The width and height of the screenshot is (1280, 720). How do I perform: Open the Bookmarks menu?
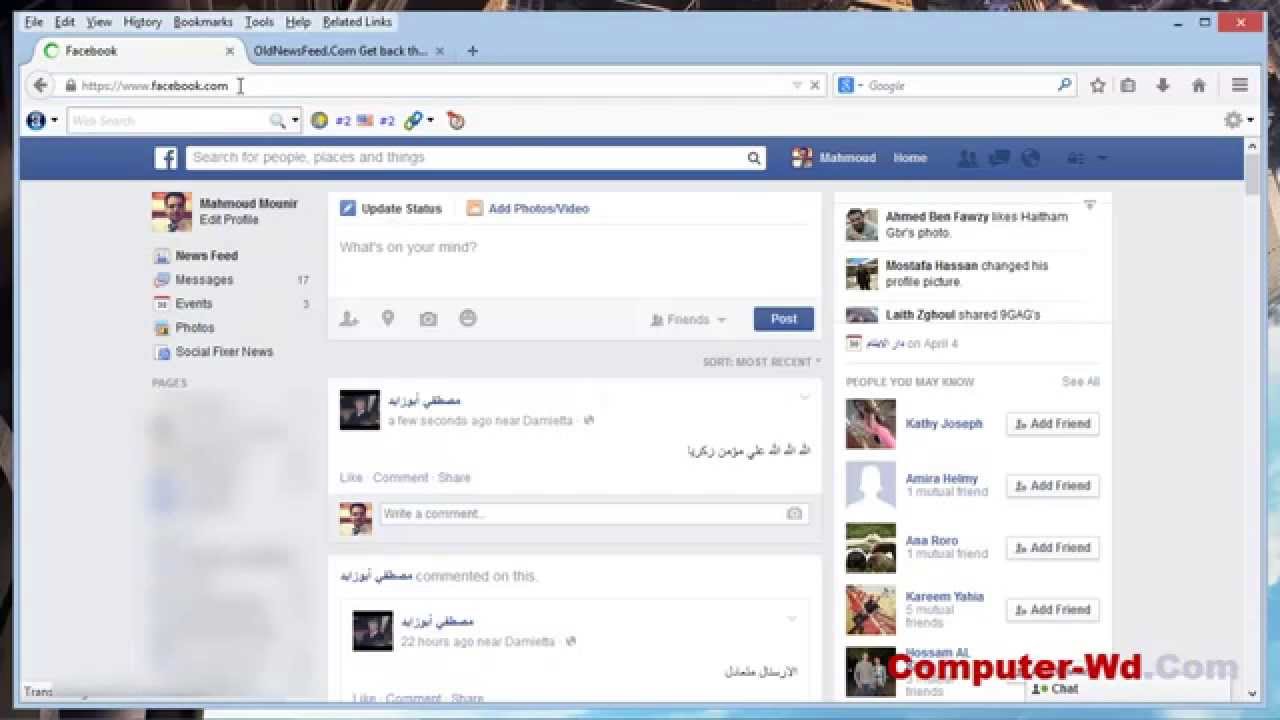click(x=203, y=22)
